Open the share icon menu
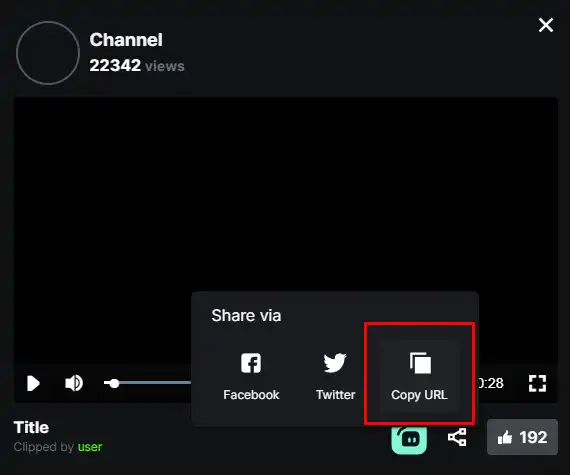 click(x=457, y=437)
